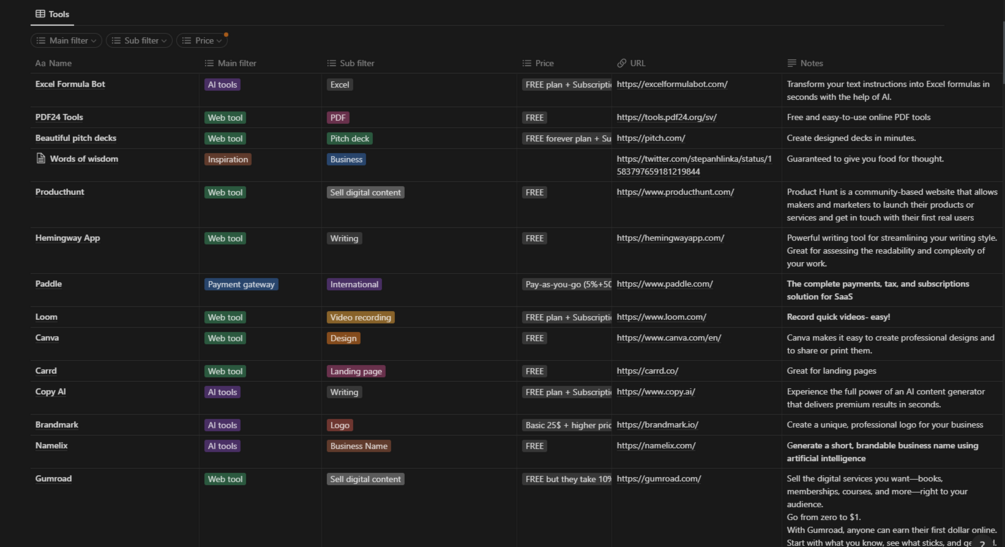Screen dimensions: 1005x547
Task: Click Sell digital content tag in Gumroad row
Action: click(365, 479)
